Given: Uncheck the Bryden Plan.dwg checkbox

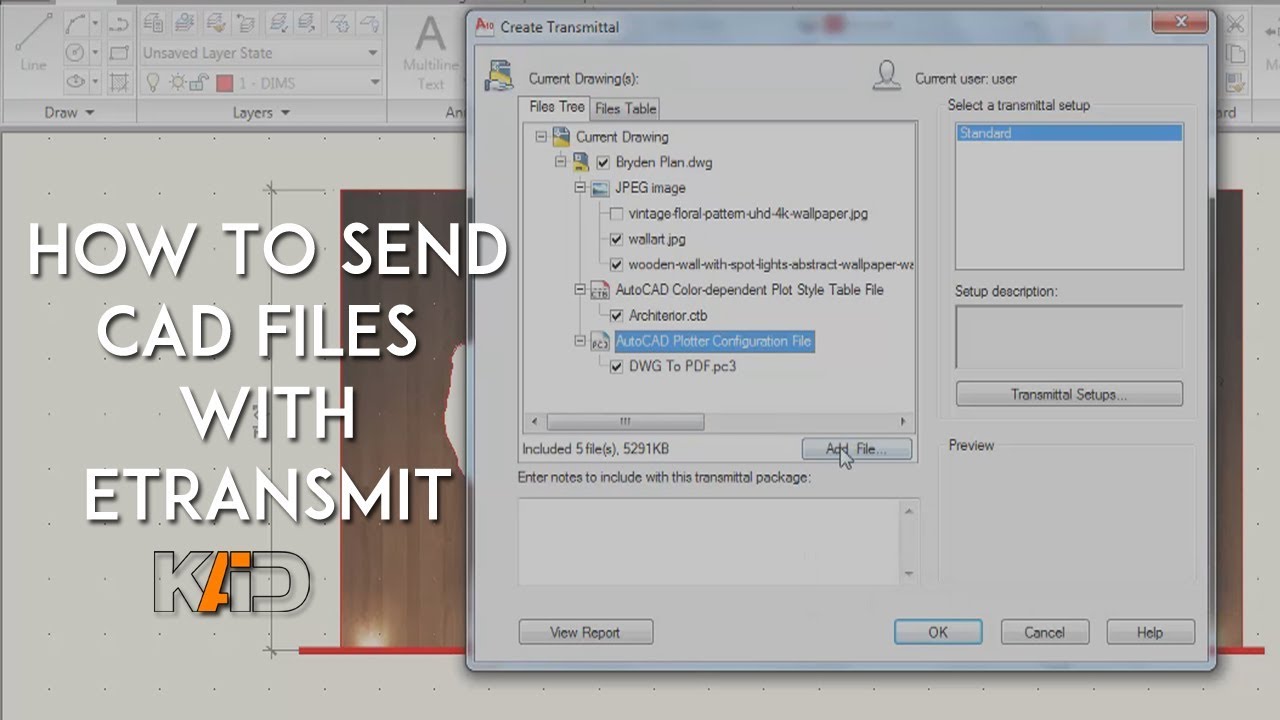Looking at the screenshot, I should (x=603, y=162).
